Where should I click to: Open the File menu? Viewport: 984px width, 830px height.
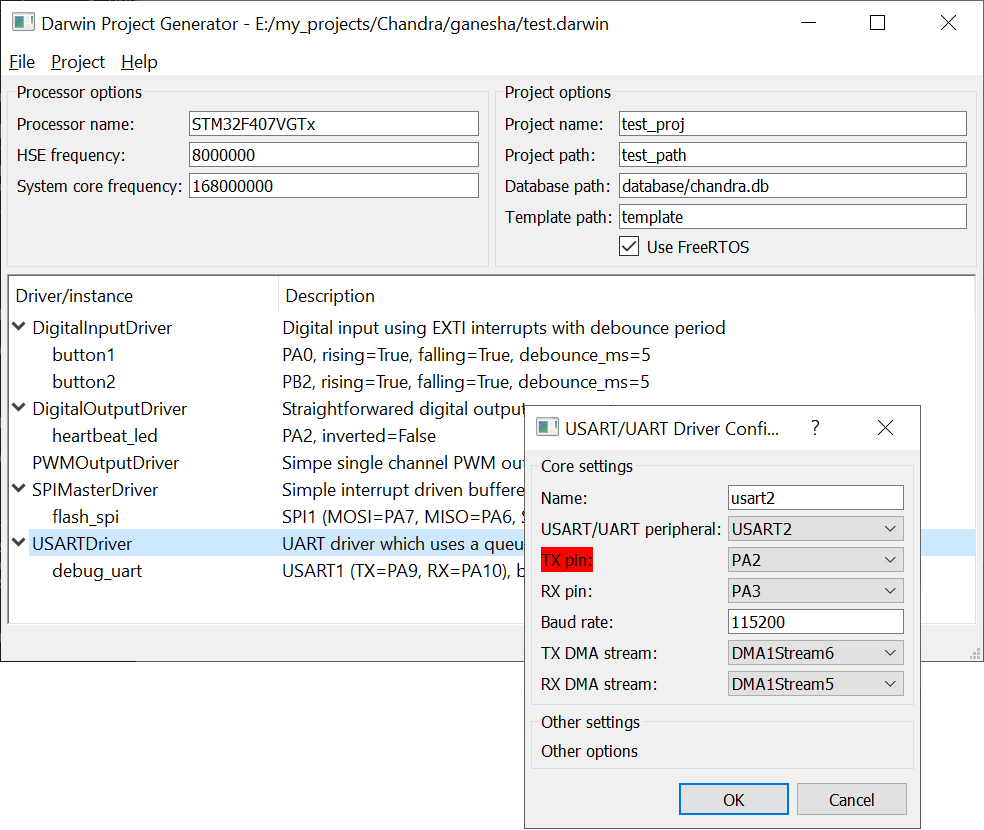pos(22,62)
